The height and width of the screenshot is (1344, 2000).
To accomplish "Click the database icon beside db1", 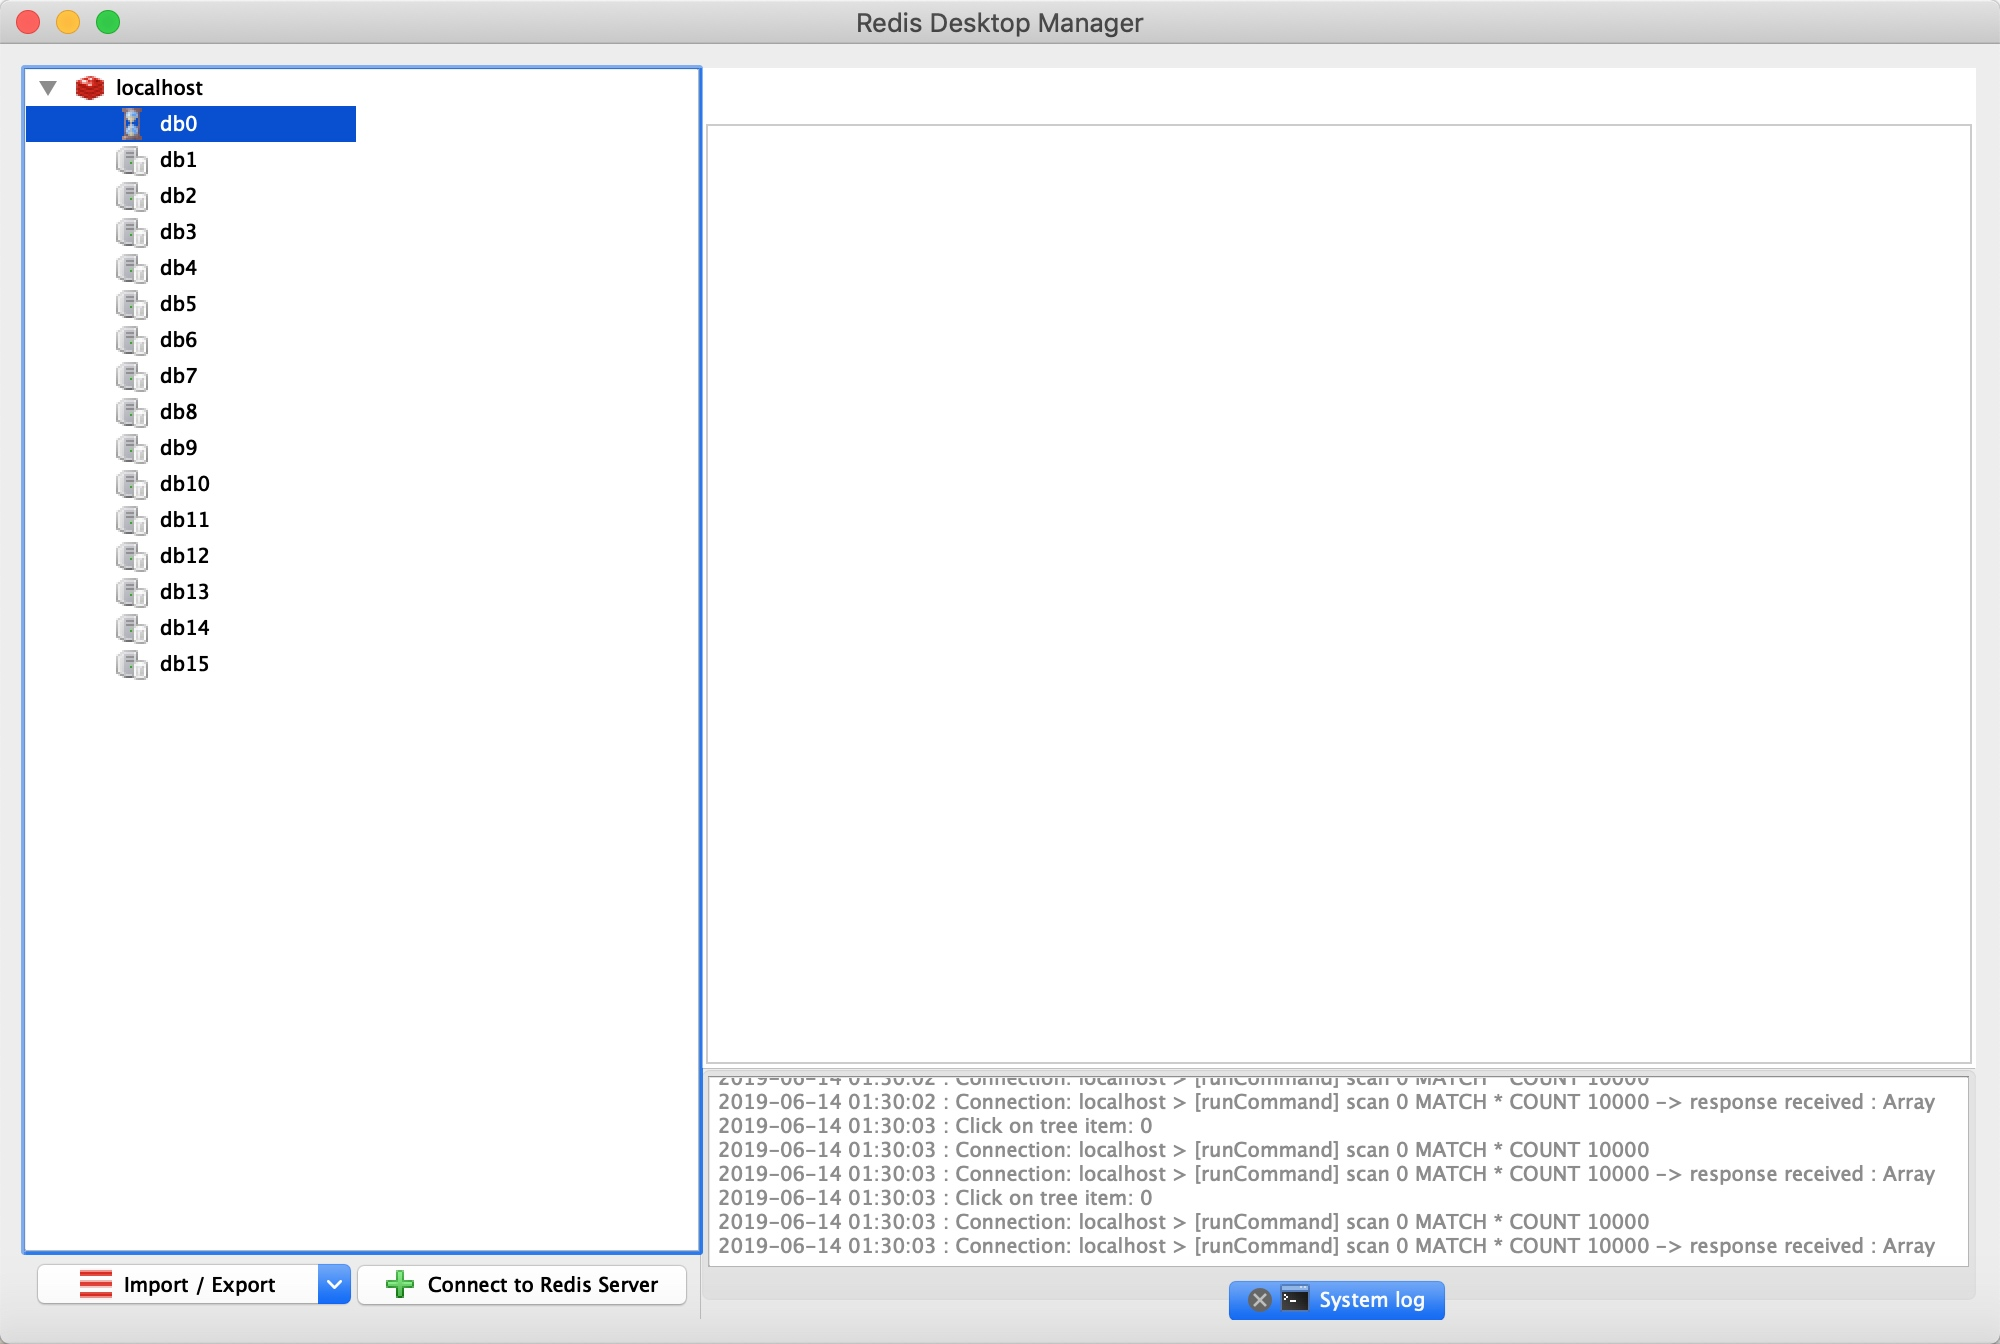I will click(131, 160).
